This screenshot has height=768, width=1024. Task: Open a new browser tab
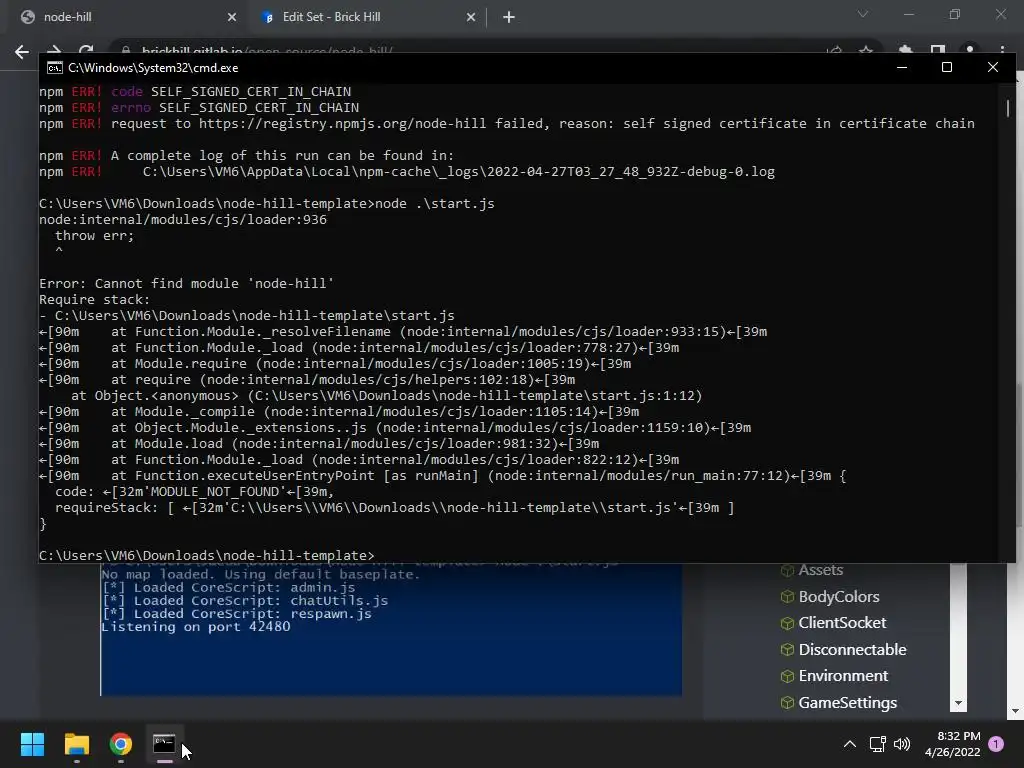509,18
